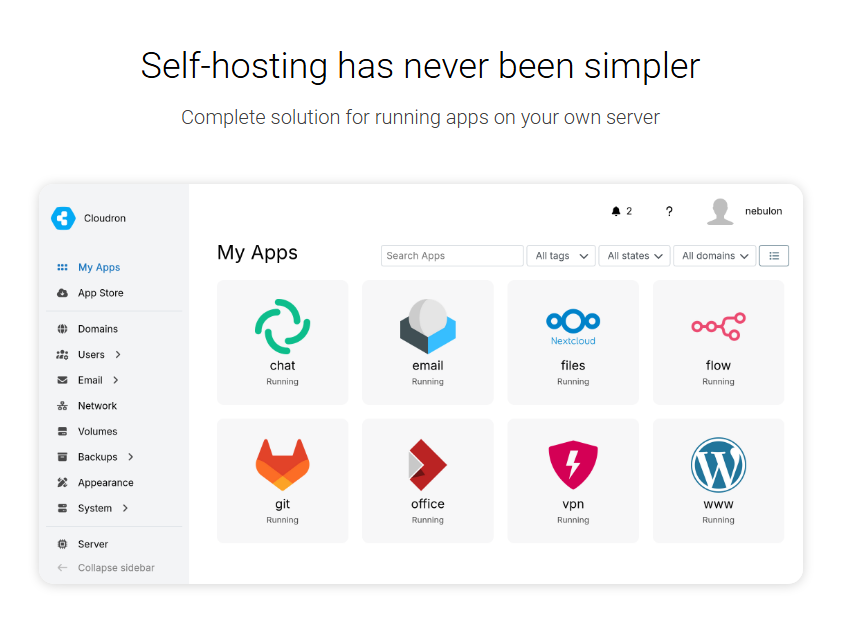
Task: Open Server in the sidebar
Action: (93, 544)
